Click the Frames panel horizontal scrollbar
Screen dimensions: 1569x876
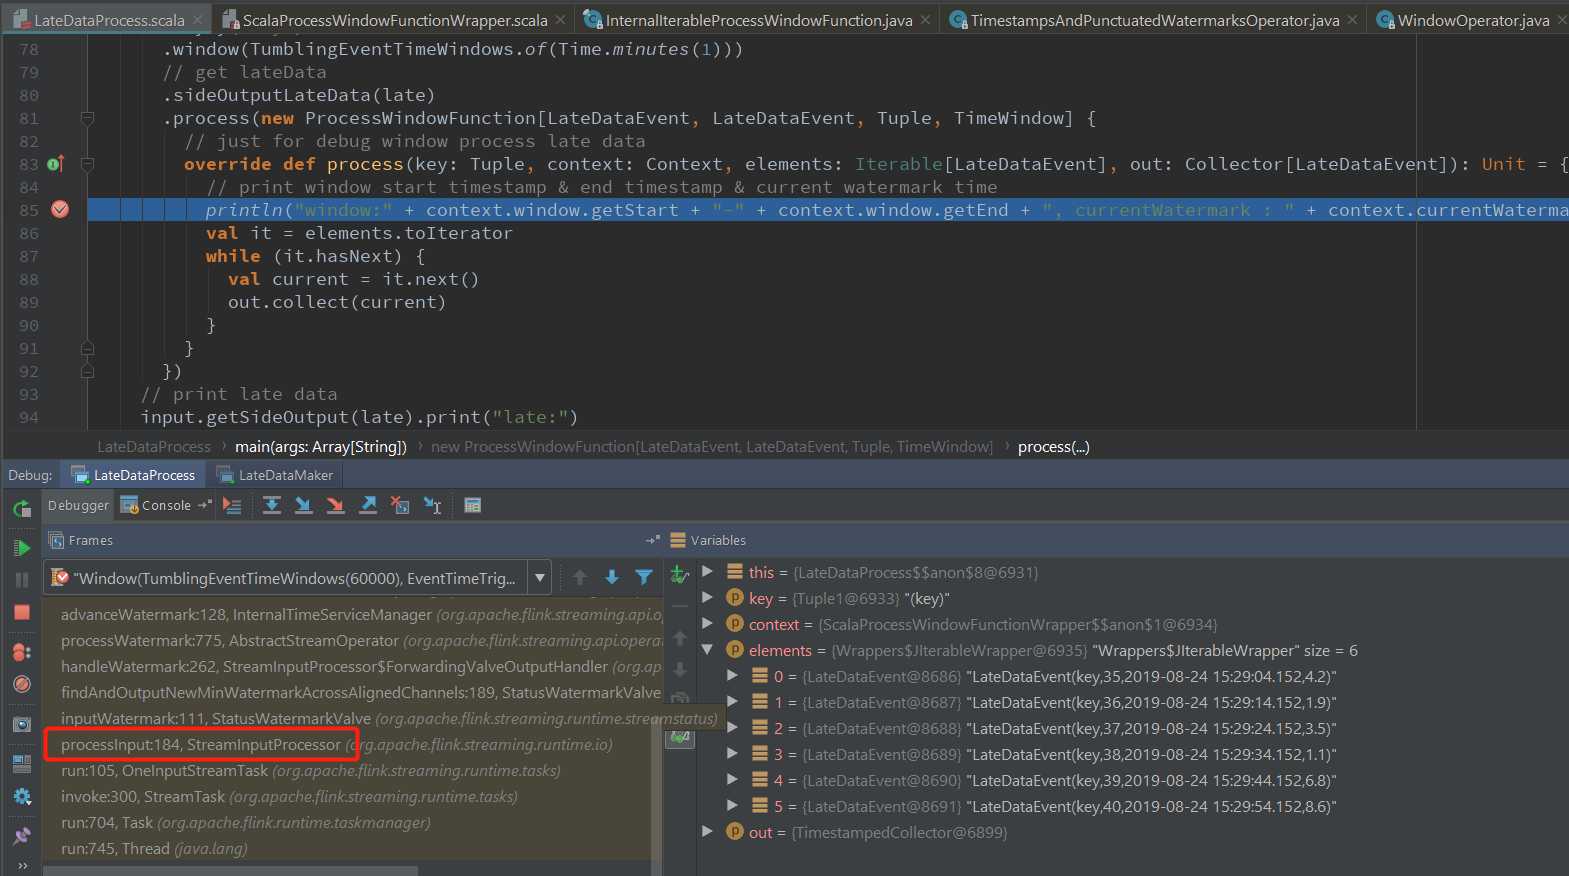coord(230,870)
